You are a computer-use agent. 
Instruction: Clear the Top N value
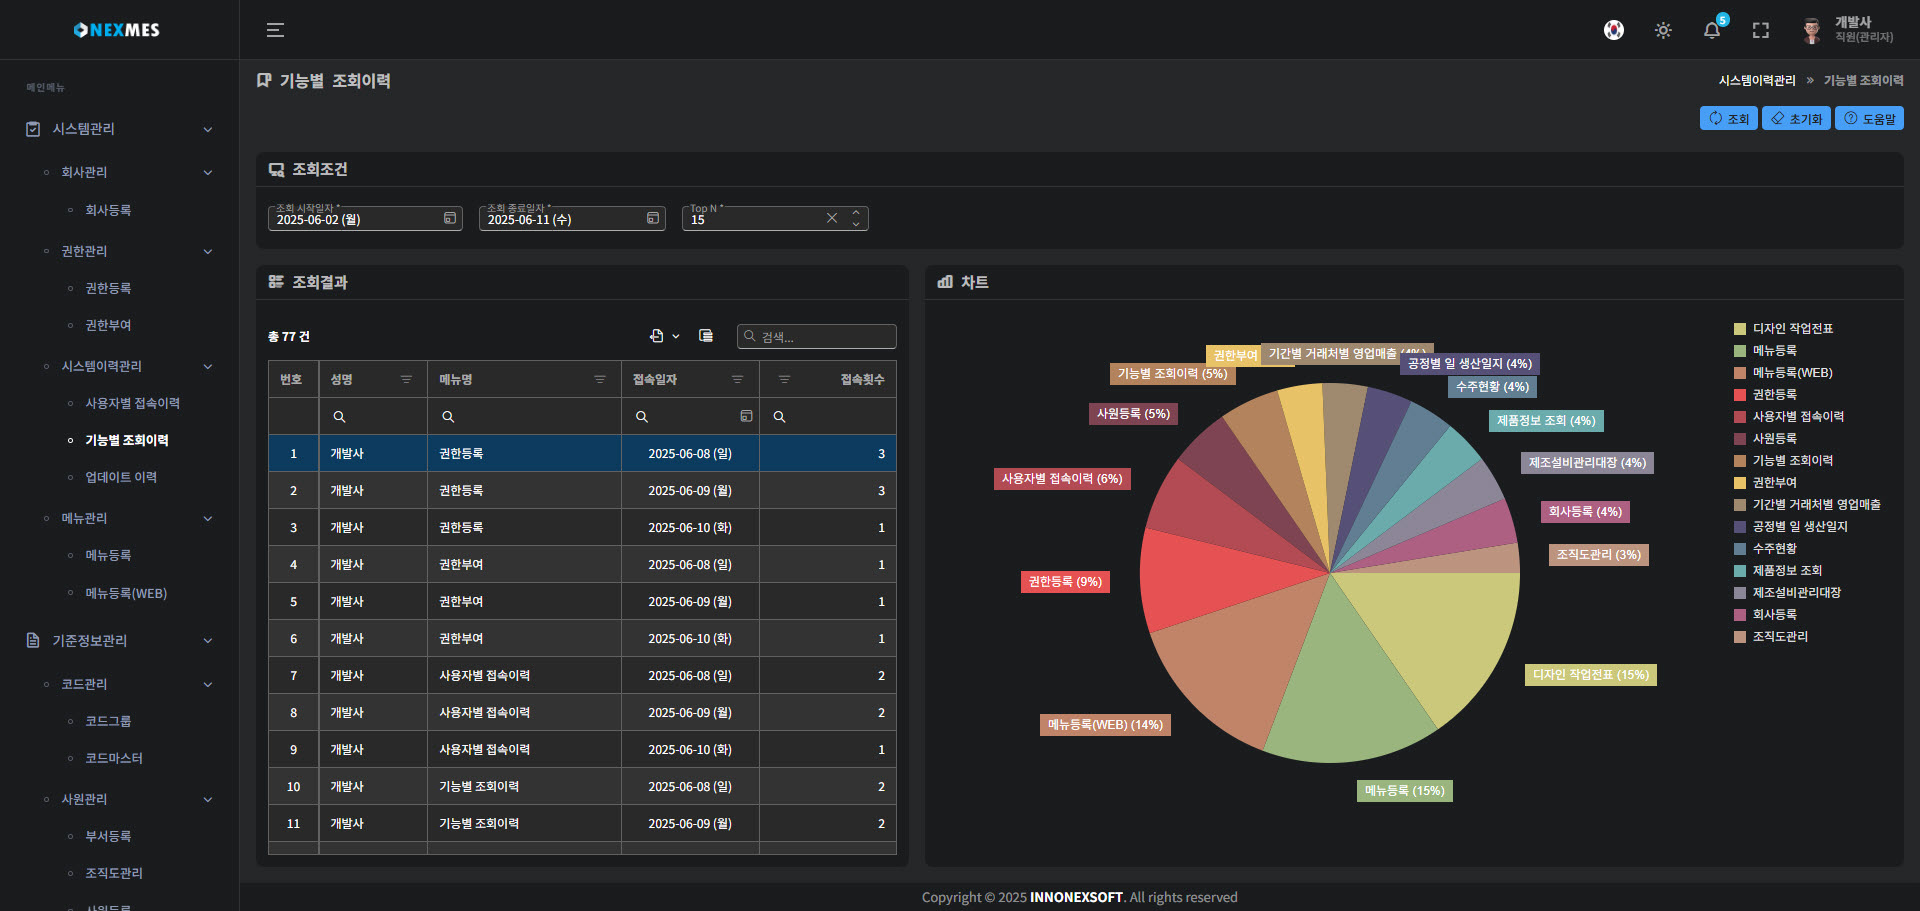[831, 218]
